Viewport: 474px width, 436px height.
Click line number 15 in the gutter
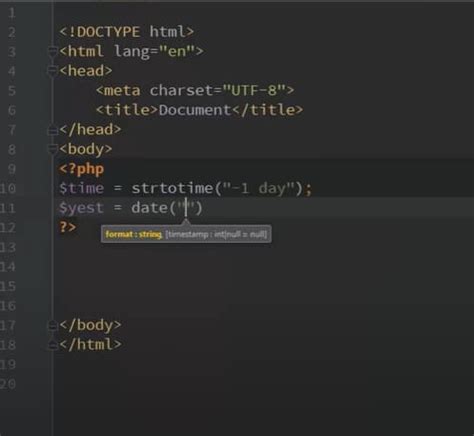(x=8, y=286)
